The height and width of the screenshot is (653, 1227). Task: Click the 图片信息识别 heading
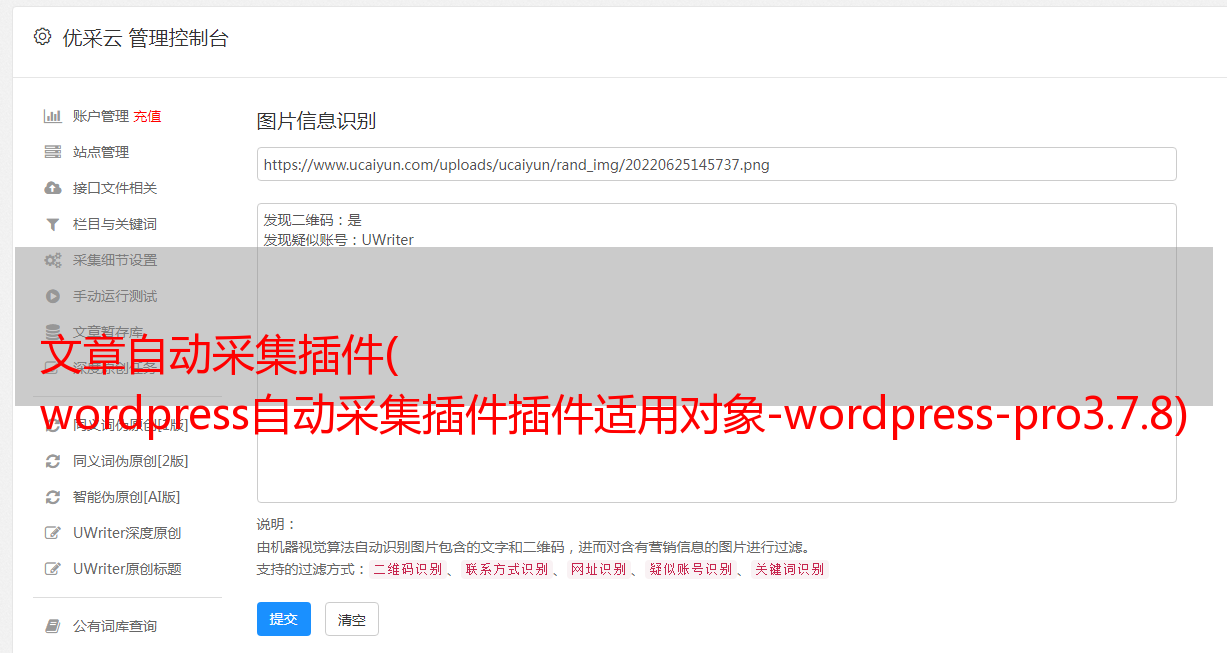pyautogui.click(x=316, y=121)
